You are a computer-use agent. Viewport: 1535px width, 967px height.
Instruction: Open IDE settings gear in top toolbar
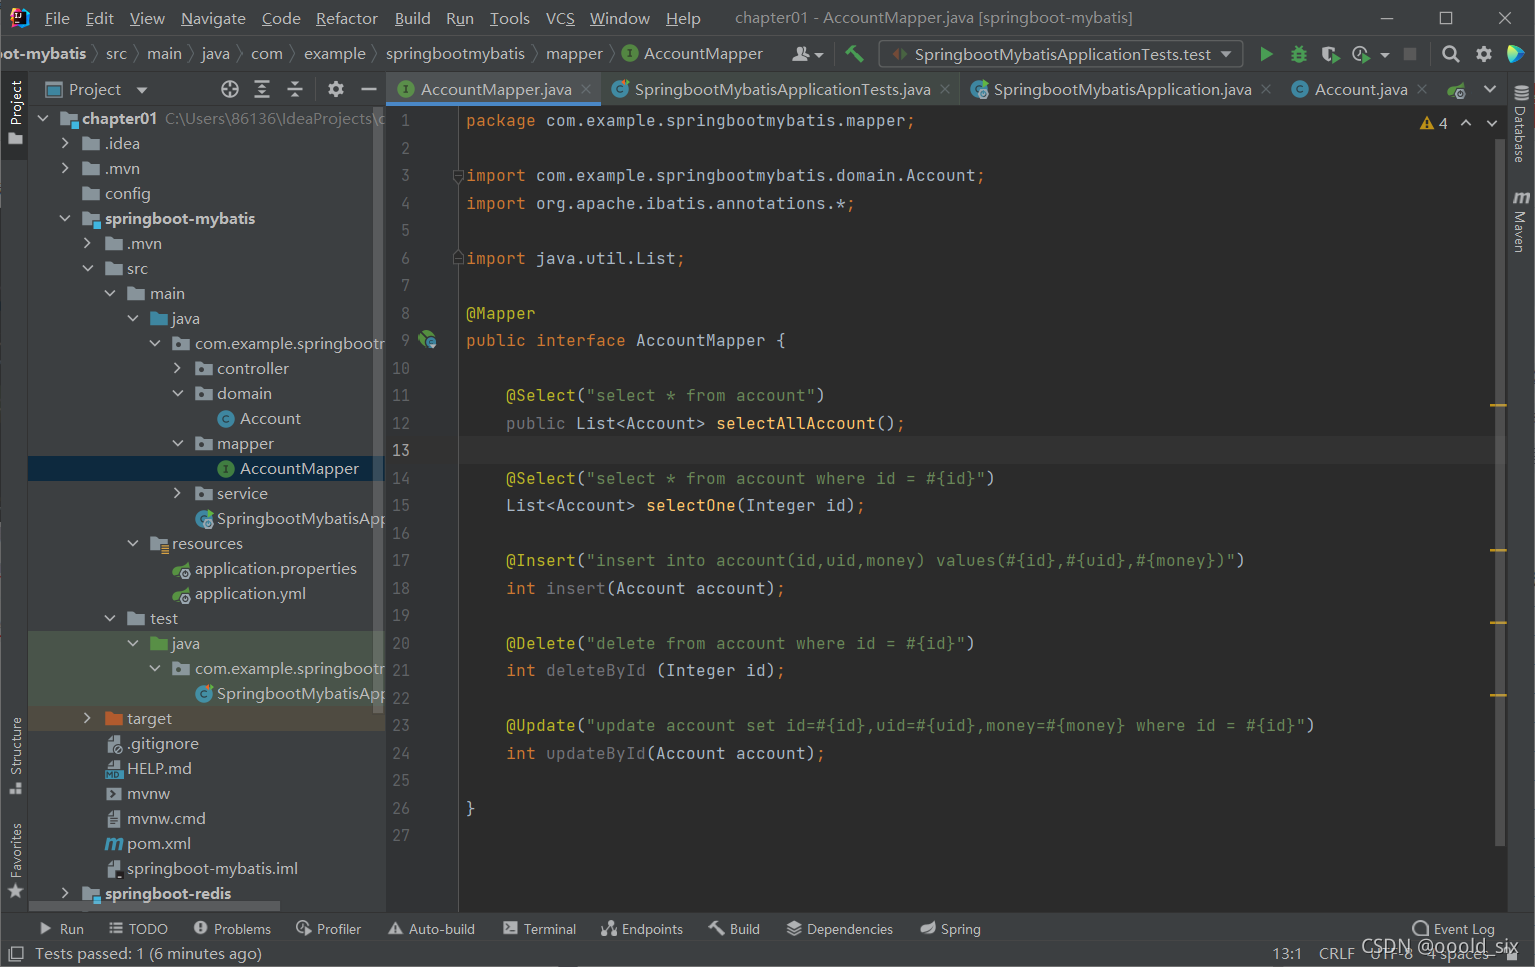(x=1484, y=54)
